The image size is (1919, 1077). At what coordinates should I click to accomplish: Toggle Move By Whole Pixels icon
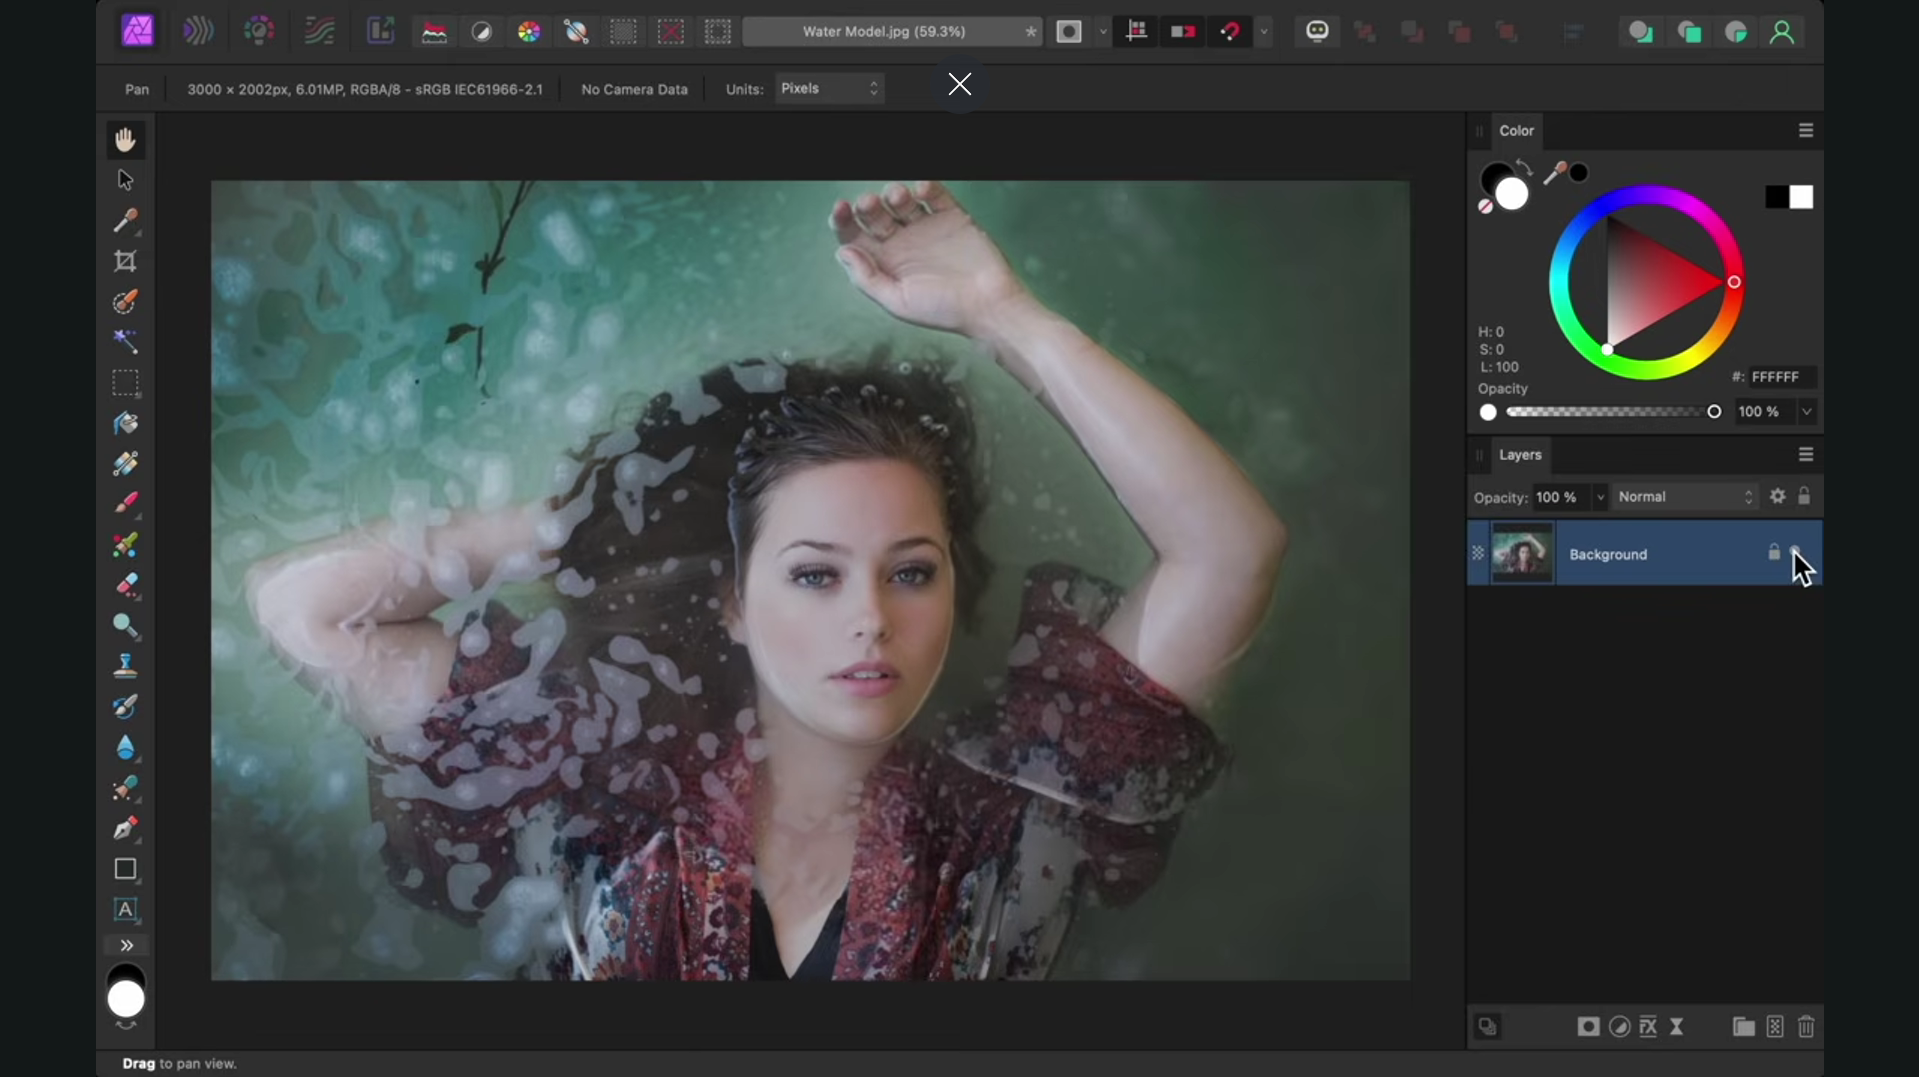(1183, 32)
